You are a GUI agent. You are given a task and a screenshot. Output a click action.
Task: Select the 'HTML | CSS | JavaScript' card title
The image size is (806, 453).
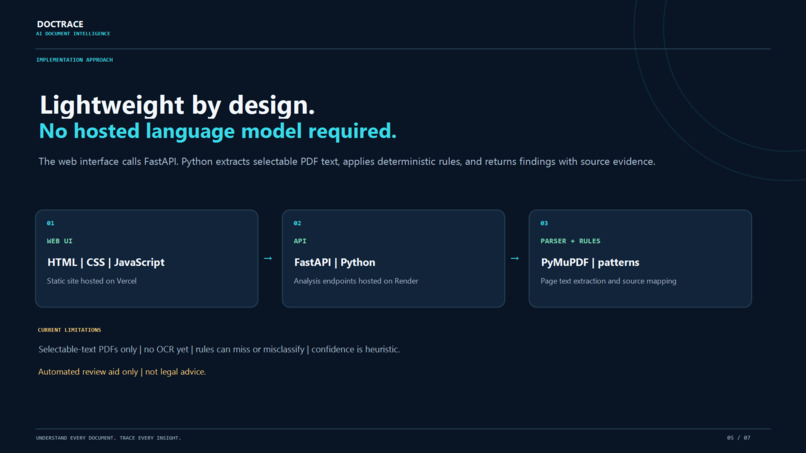[106, 262]
